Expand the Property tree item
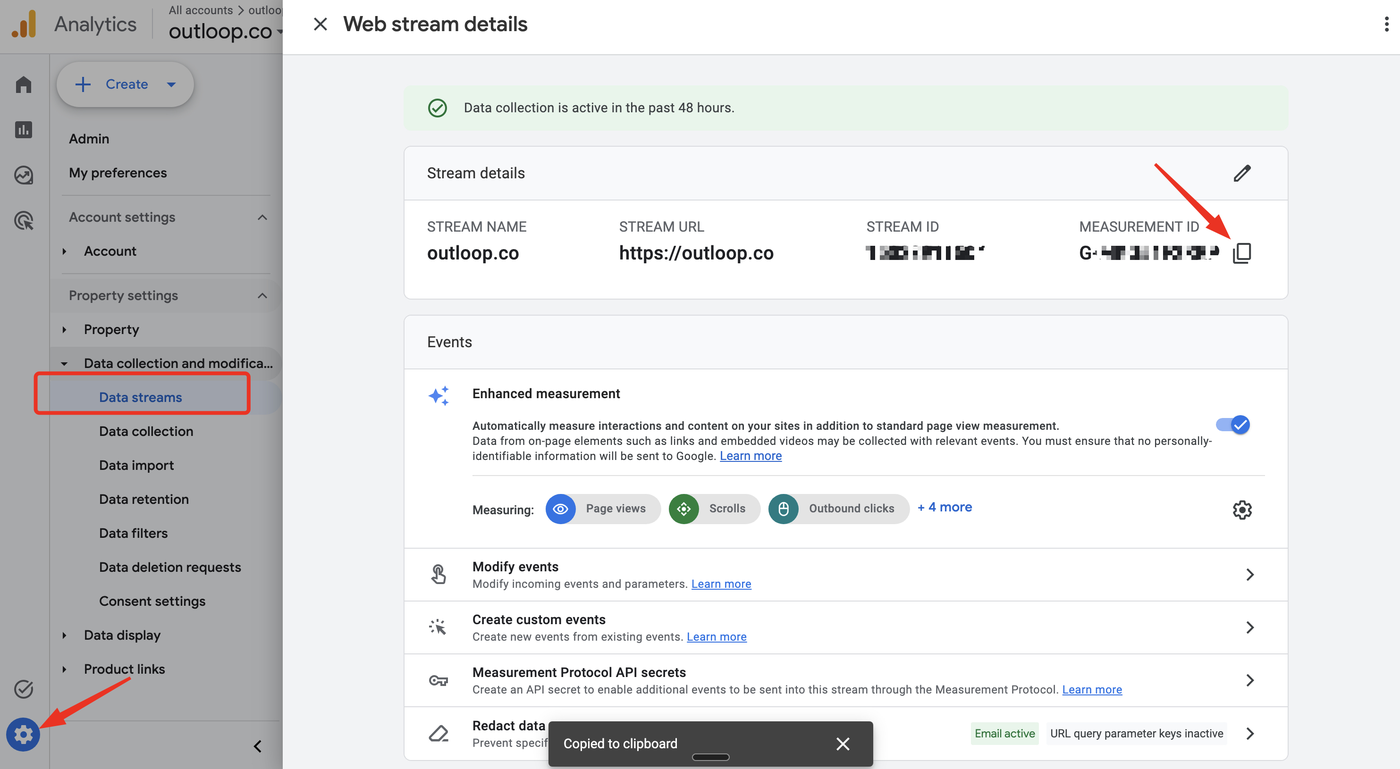The width and height of the screenshot is (1400, 769). (65, 329)
